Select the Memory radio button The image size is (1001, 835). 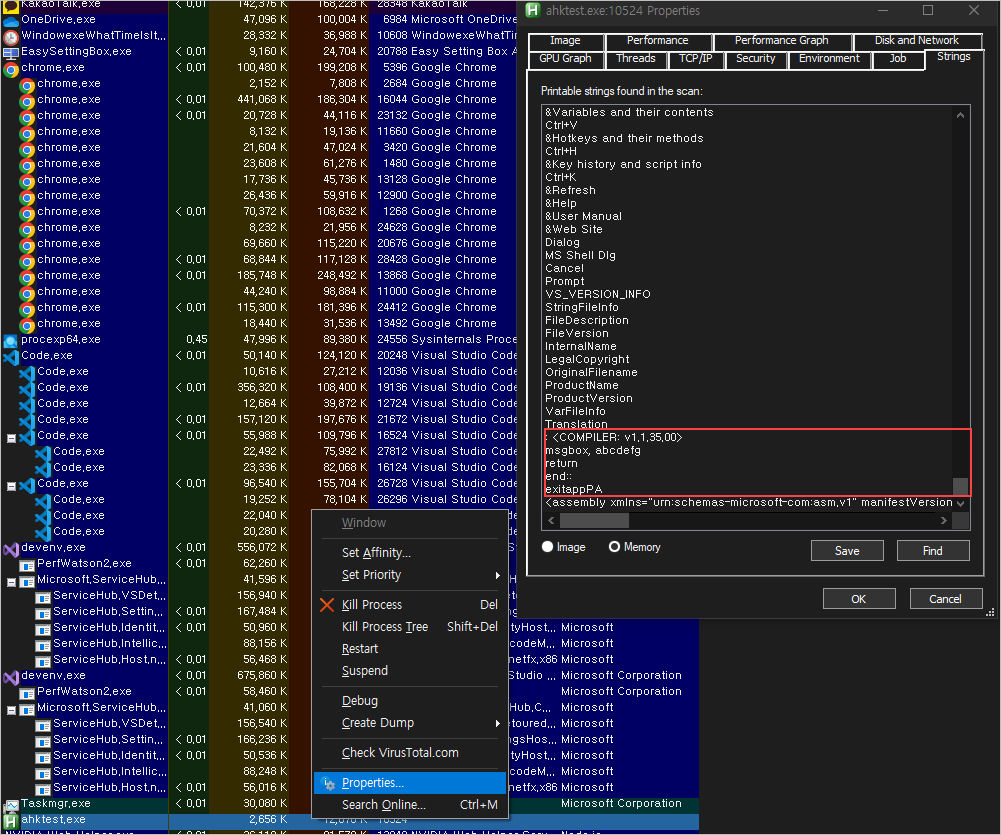[614, 547]
